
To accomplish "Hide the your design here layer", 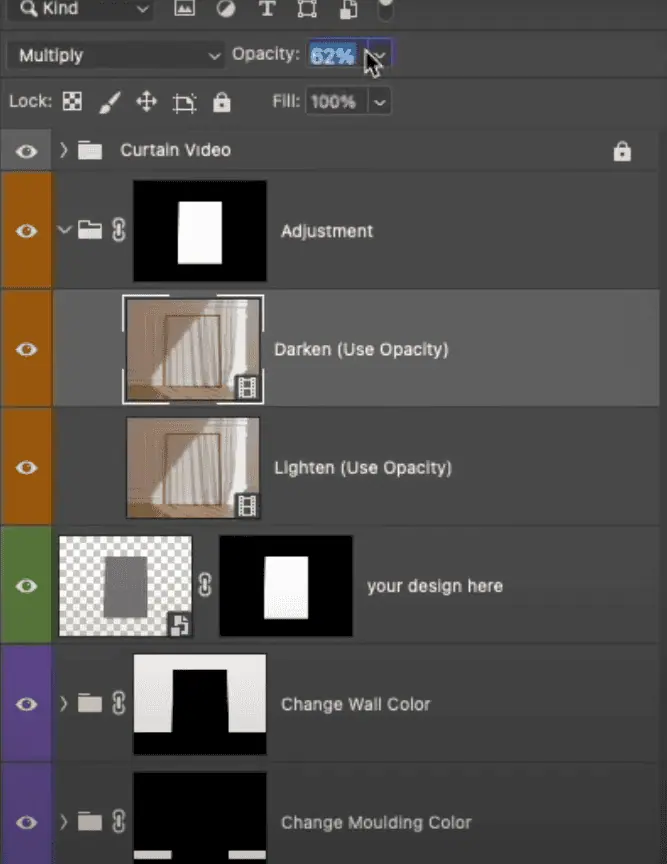I will point(26,586).
